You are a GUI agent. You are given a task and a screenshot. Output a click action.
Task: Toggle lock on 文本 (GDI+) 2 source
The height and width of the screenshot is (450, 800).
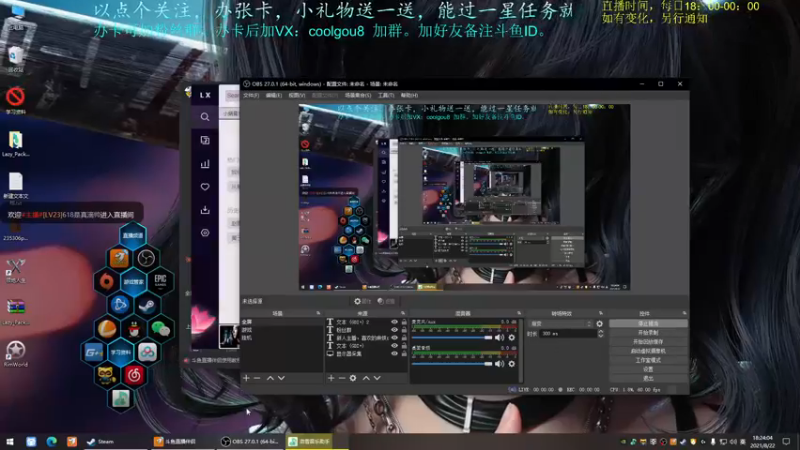pos(404,322)
